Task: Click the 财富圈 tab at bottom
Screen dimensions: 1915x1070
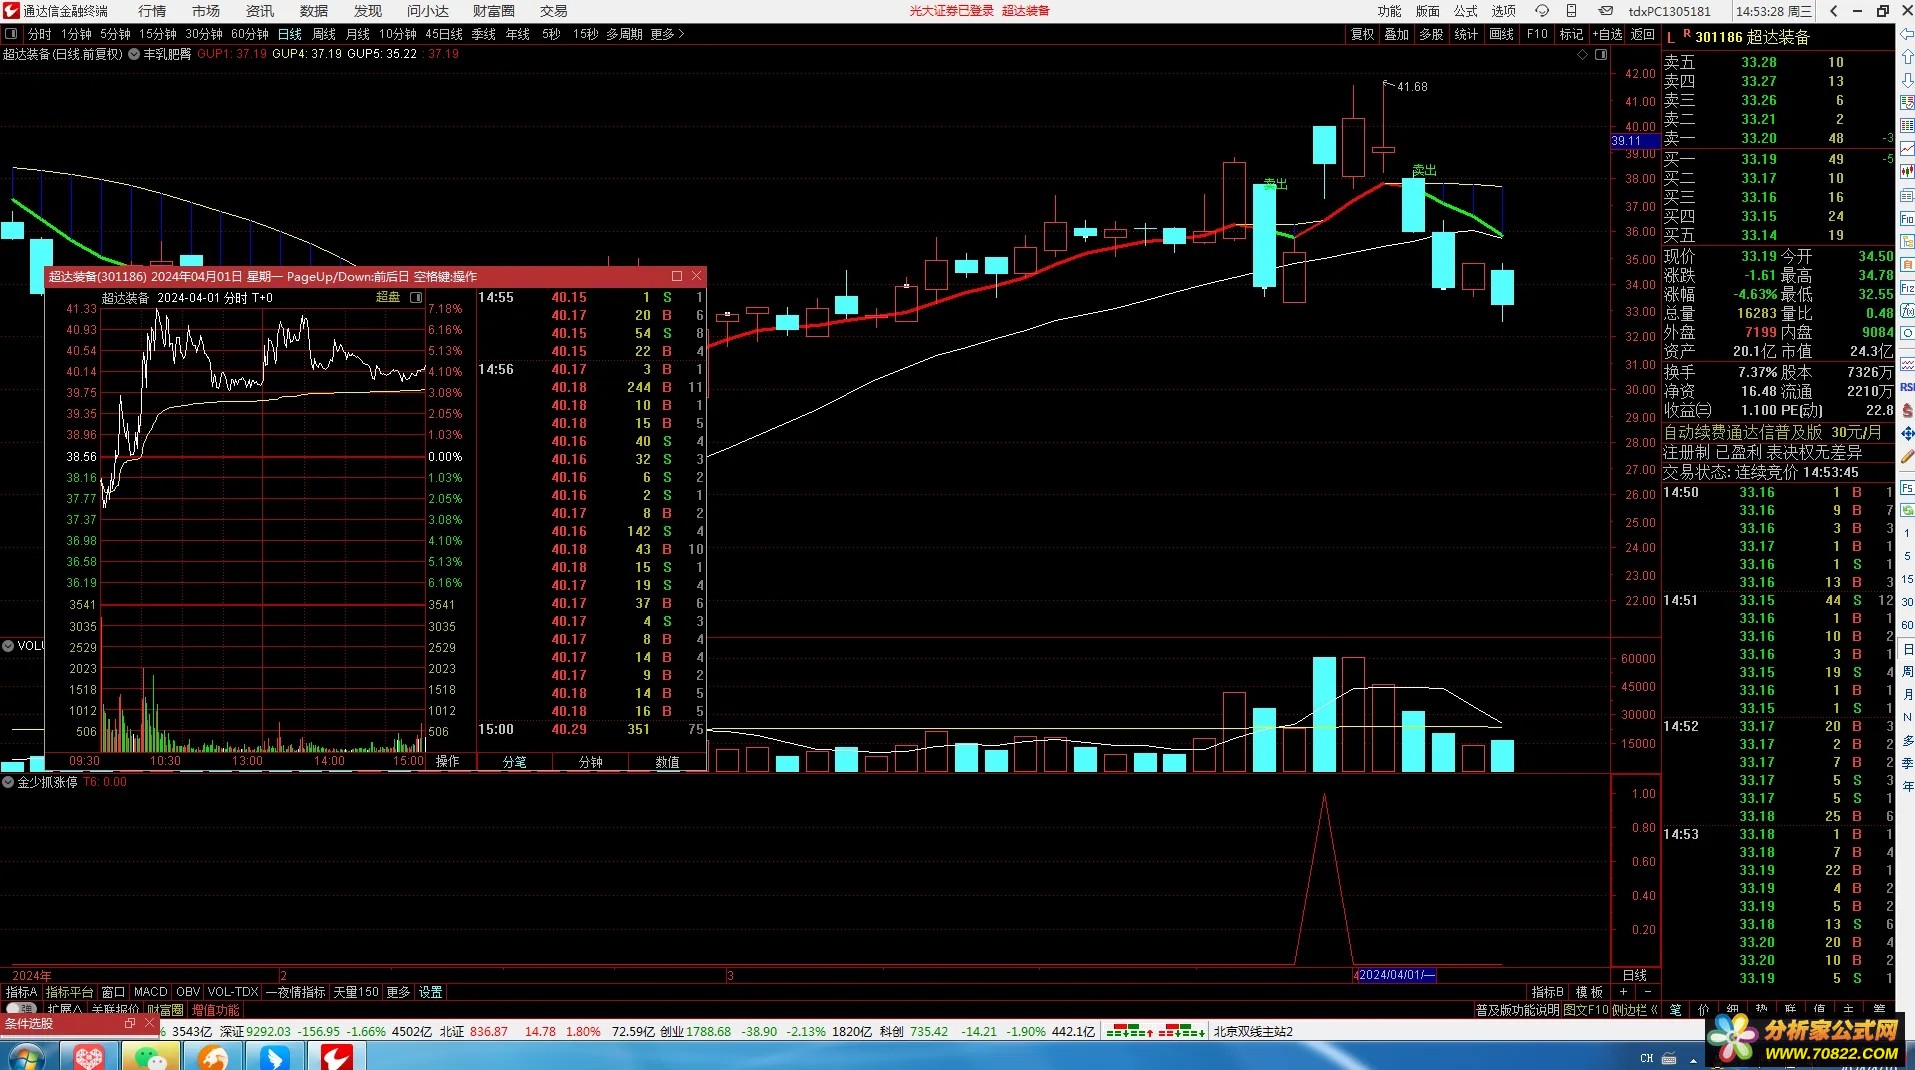Action: point(165,1010)
